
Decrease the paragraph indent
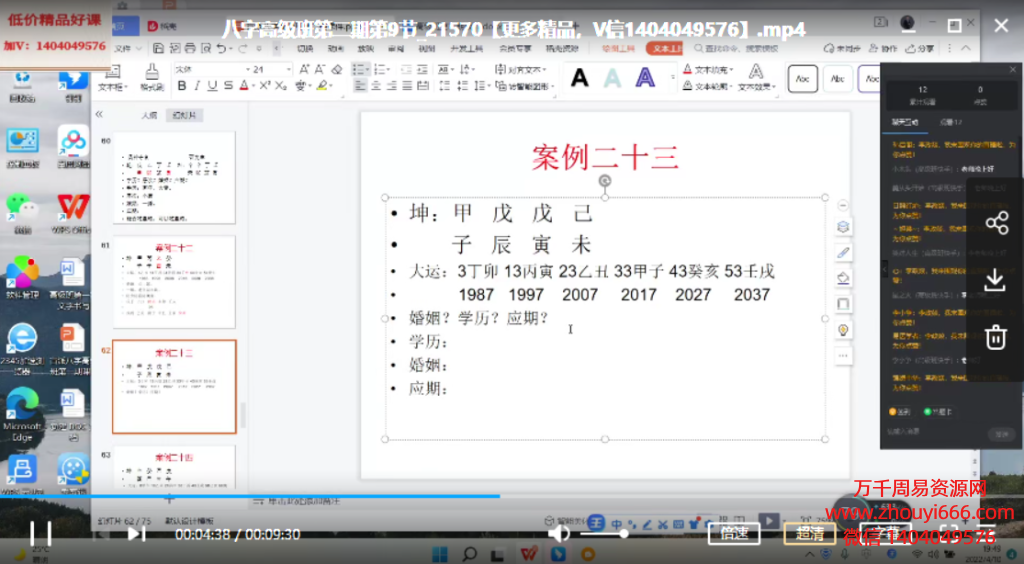(x=406, y=69)
